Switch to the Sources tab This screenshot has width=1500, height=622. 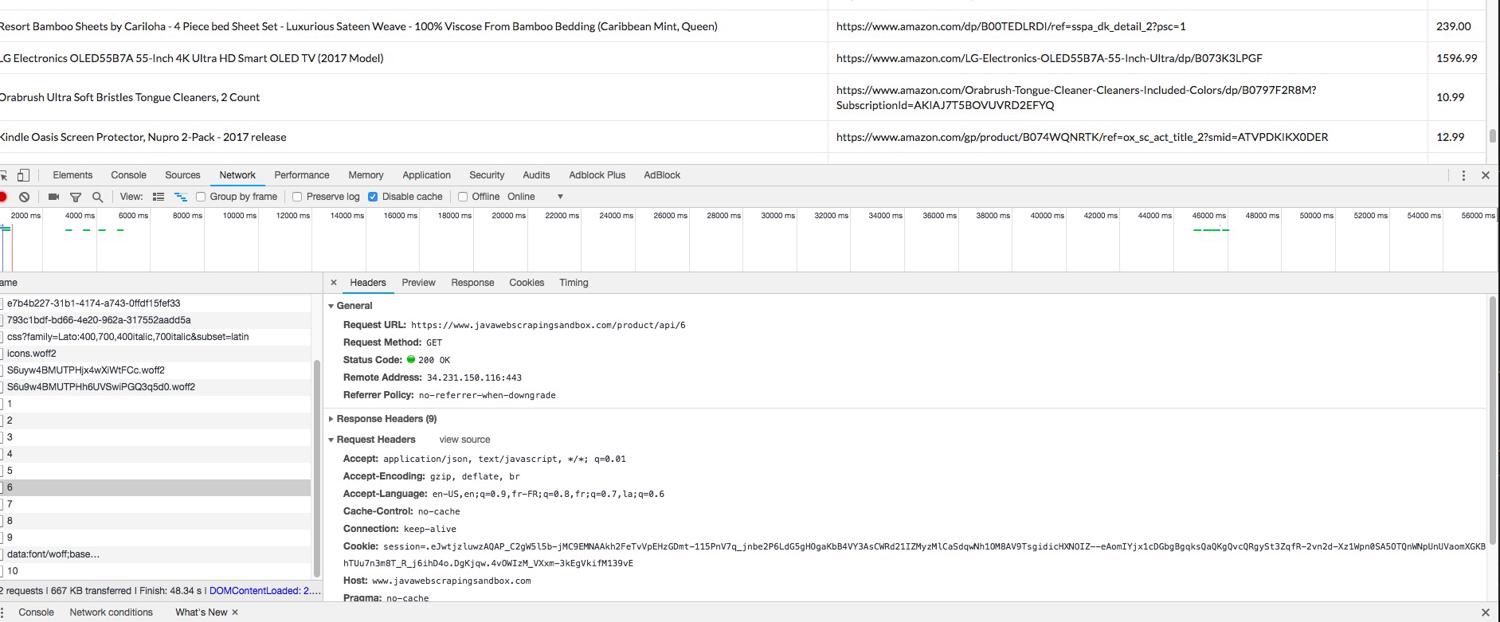point(182,175)
